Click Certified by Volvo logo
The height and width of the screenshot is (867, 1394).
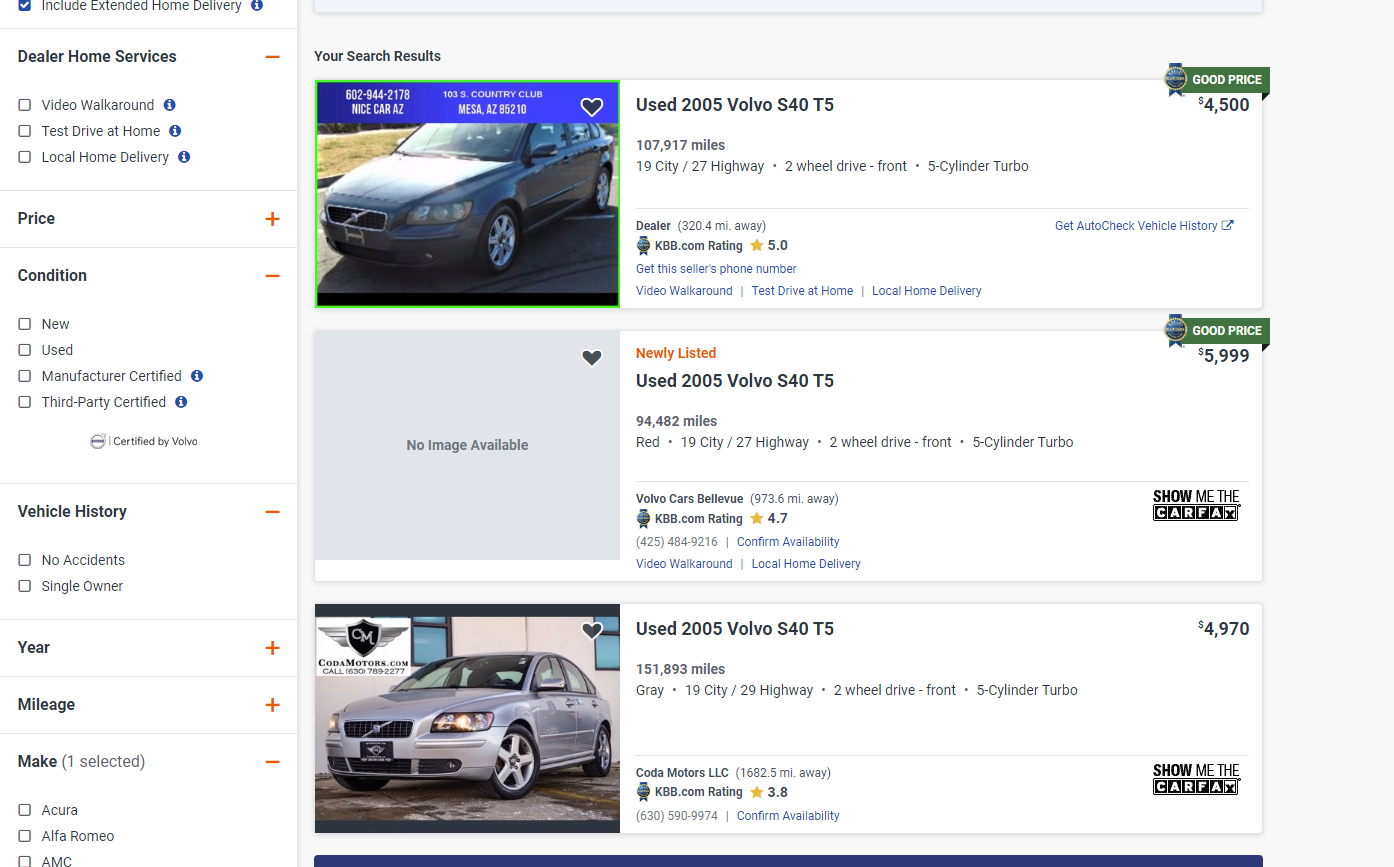point(144,441)
